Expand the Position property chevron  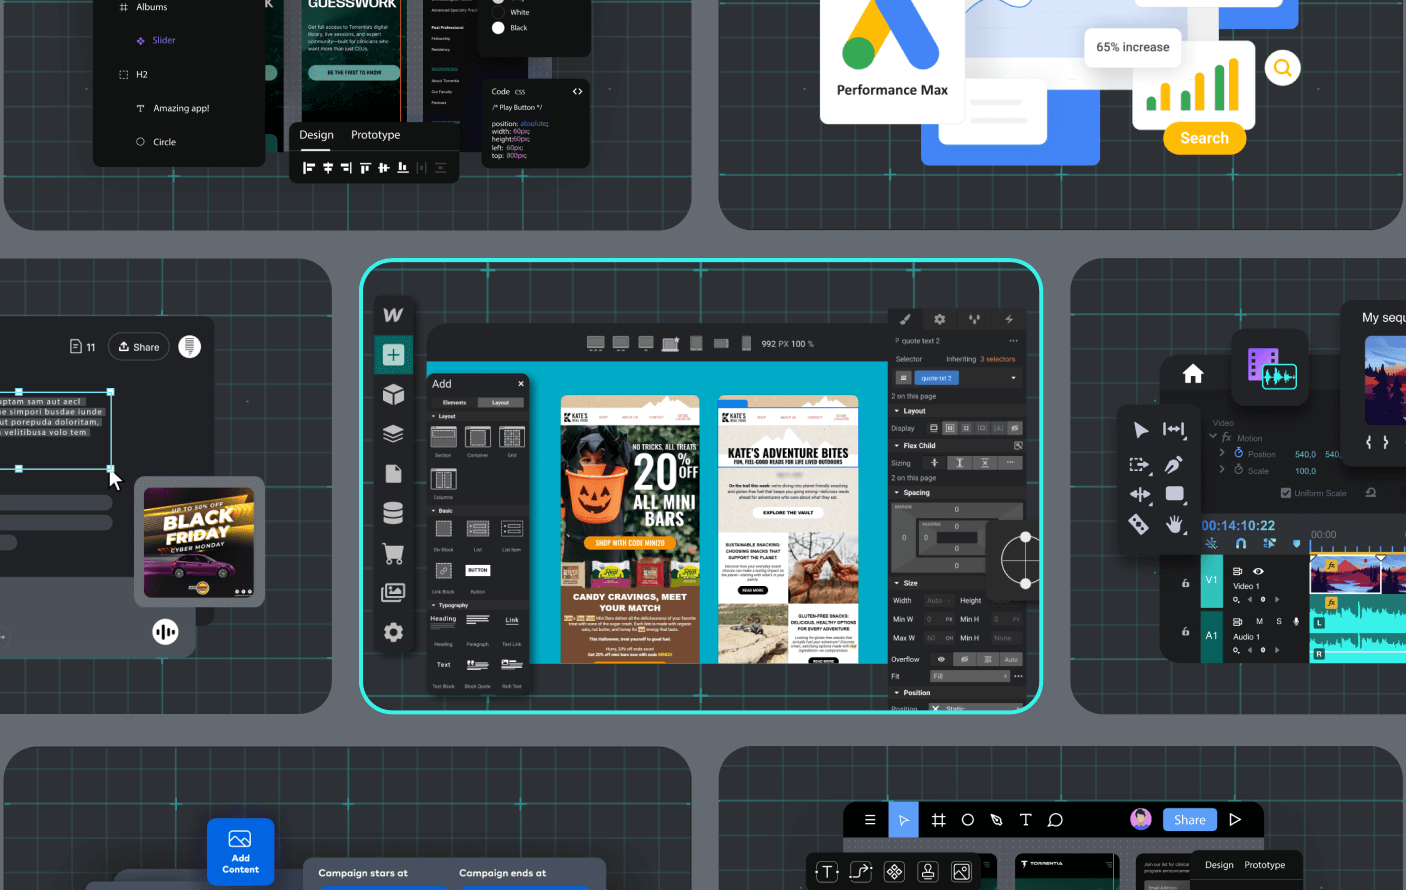pyautogui.click(x=1222, y=453)
